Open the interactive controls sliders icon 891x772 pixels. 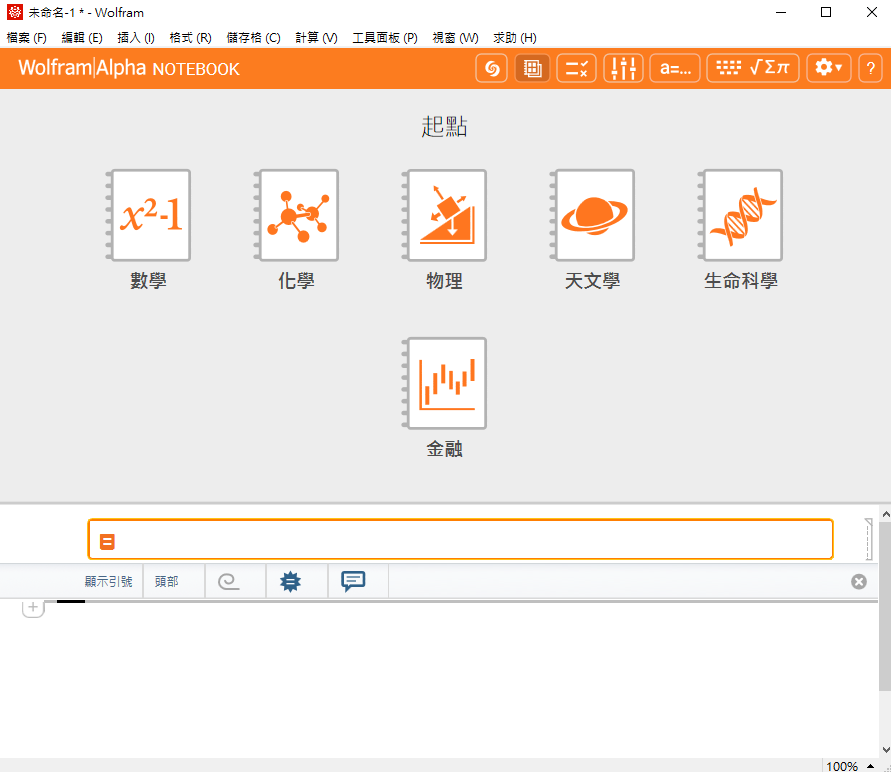(x=623, y=68)
